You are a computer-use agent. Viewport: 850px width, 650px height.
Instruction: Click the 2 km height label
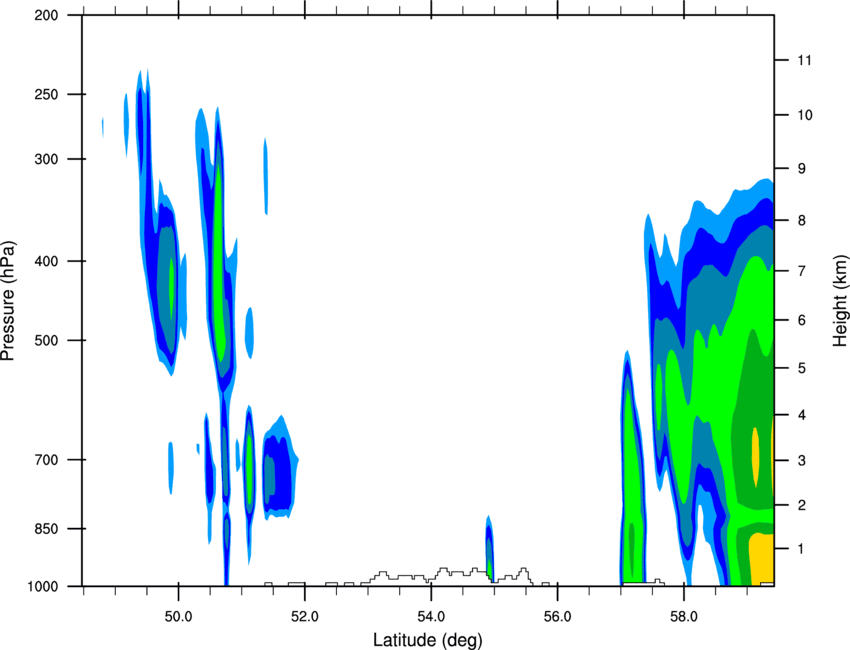802,505
